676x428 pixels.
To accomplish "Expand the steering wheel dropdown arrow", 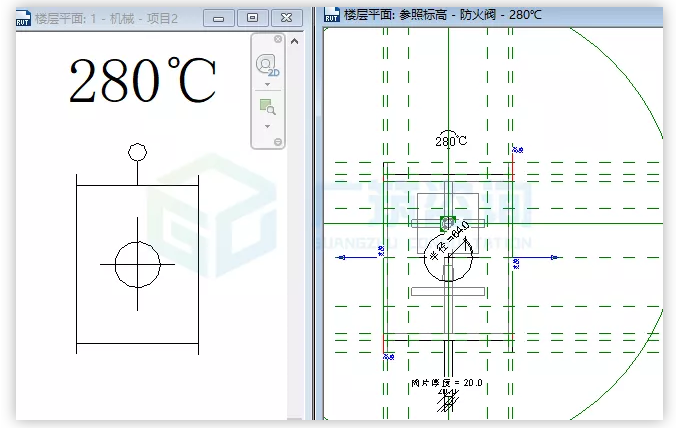I will click(x=267, y=84).
